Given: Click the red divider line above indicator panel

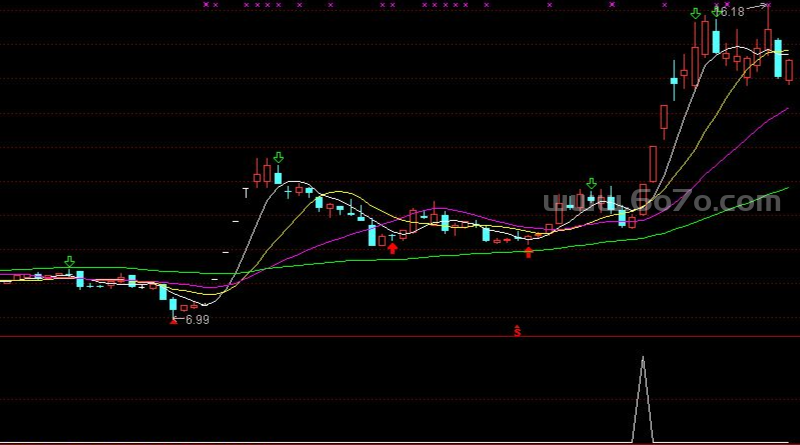Looking at the screenshot, I should click(400, 337).
